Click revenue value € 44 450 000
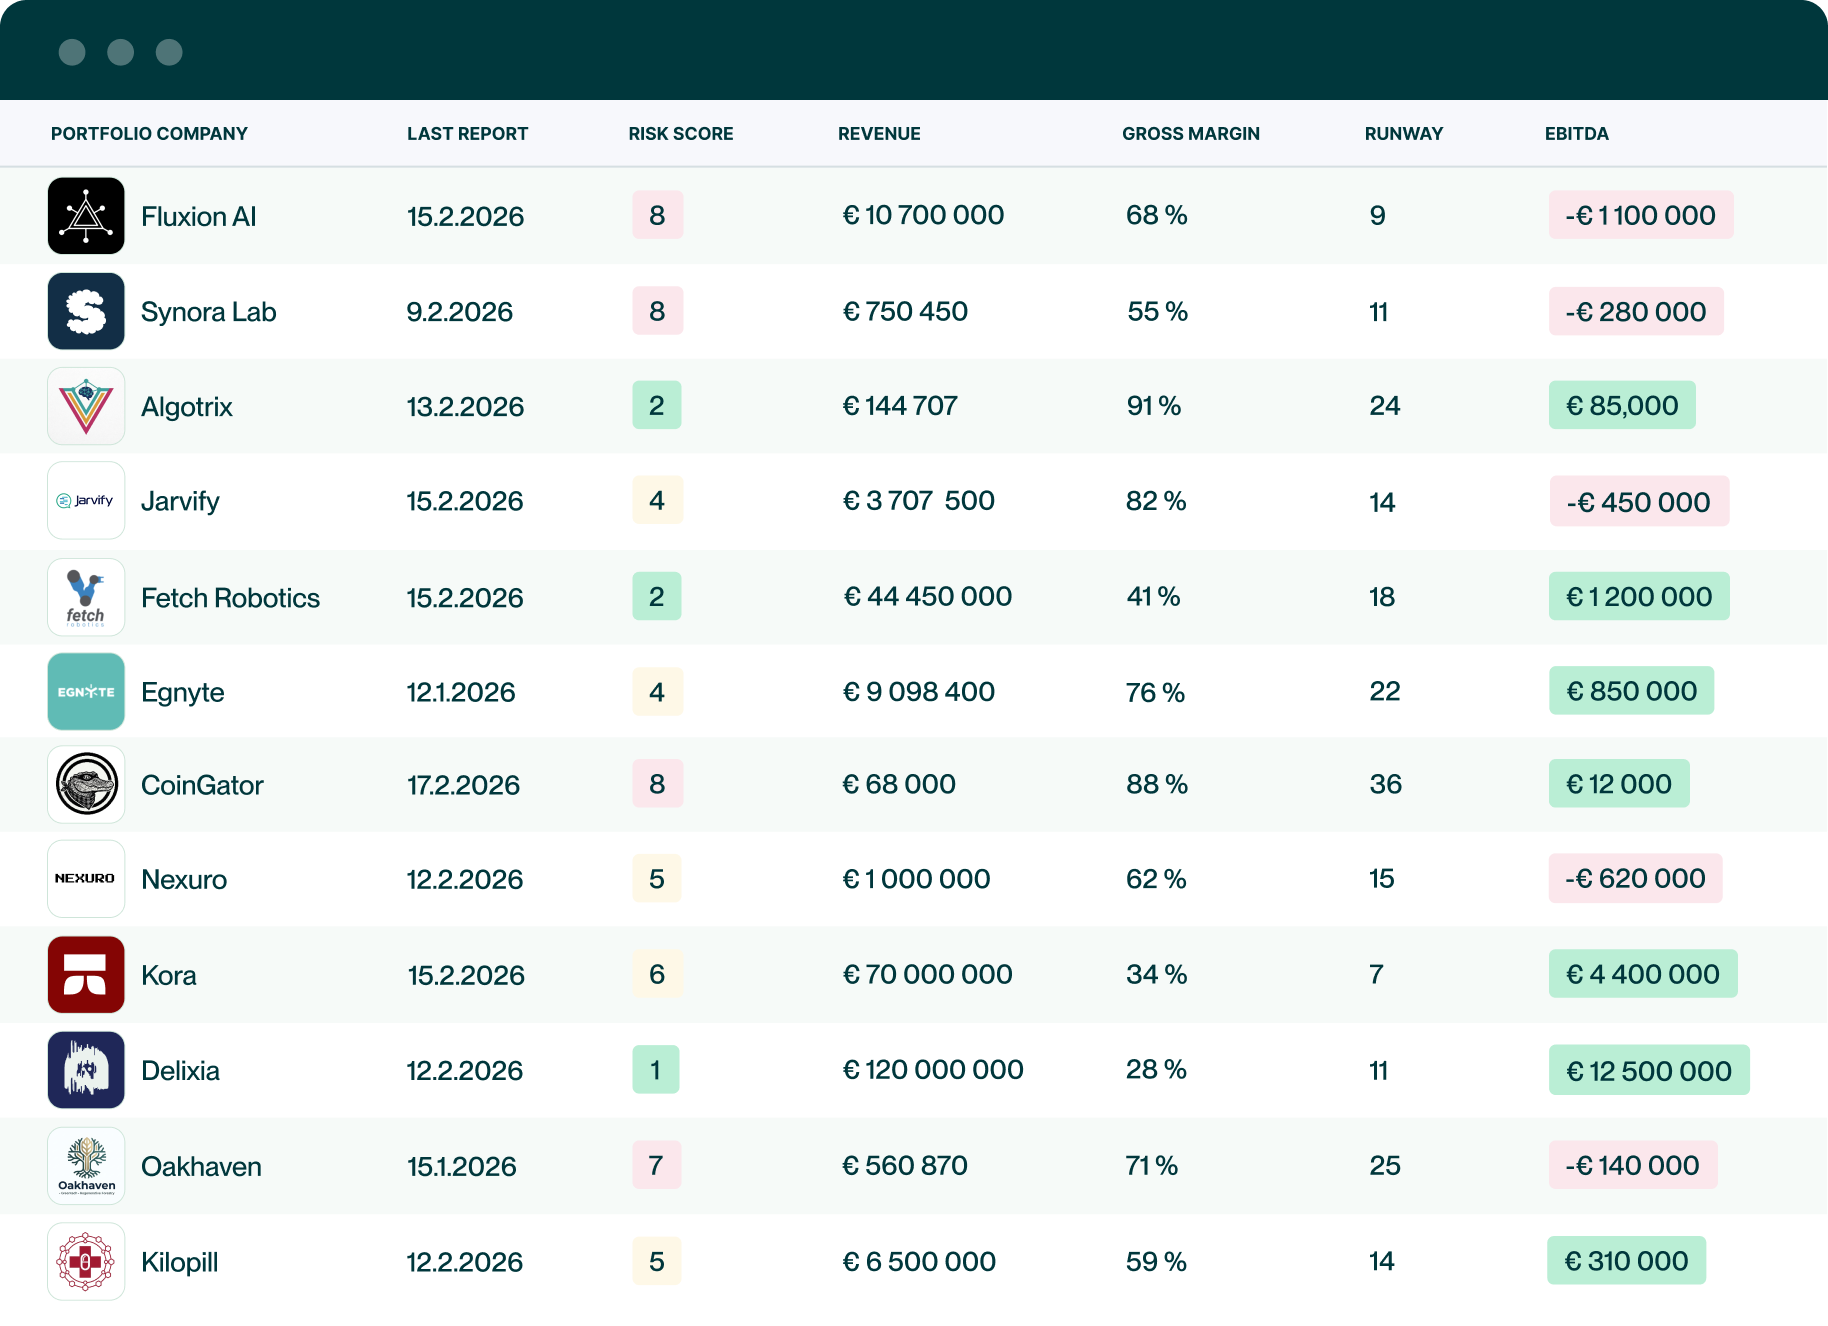 927,596
